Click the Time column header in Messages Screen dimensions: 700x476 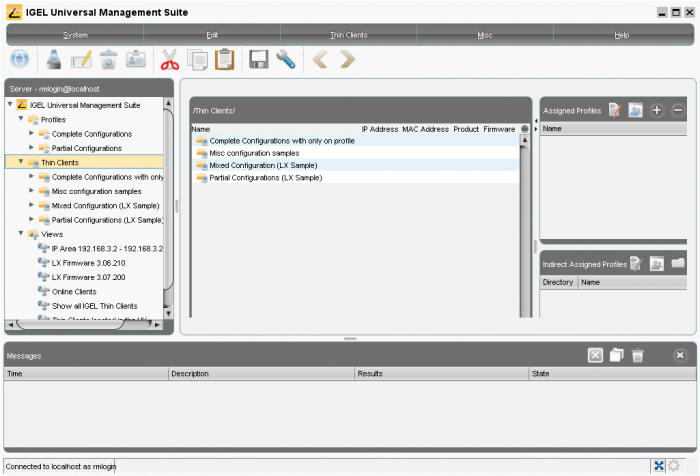pyautogui.click(x=86, y=374)
